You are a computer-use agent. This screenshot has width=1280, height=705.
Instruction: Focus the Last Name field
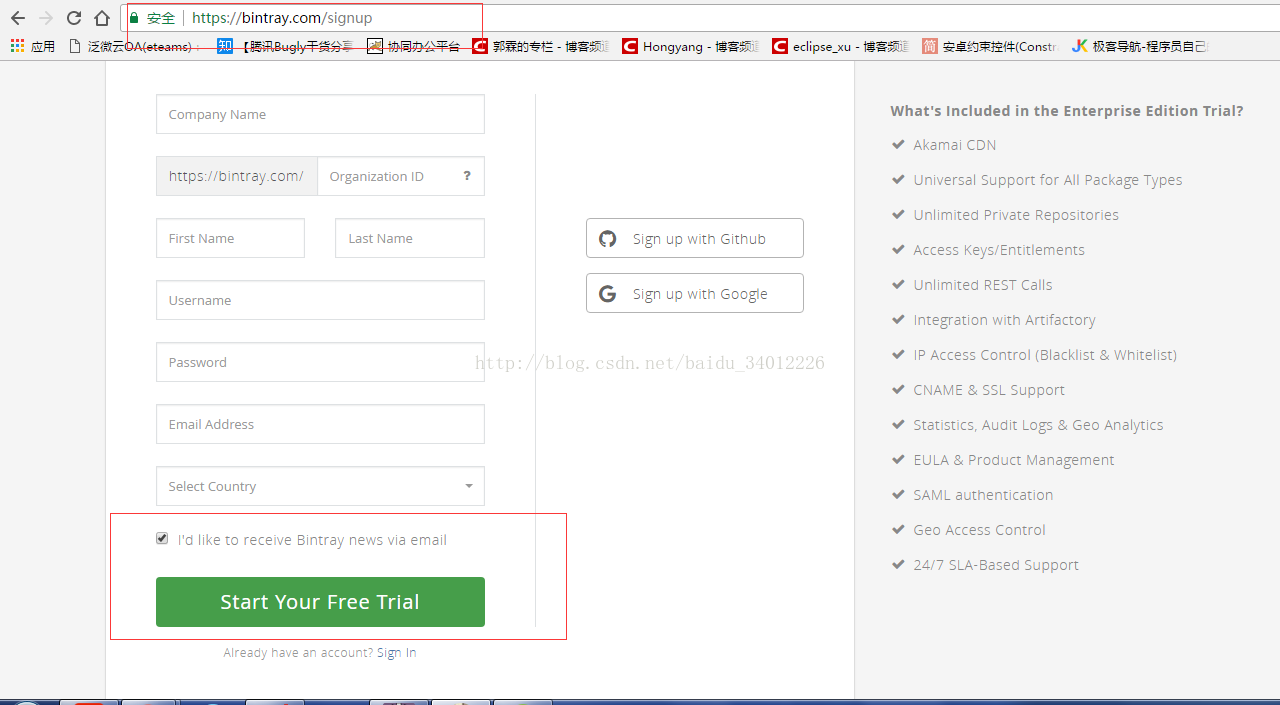pos(410,238)
